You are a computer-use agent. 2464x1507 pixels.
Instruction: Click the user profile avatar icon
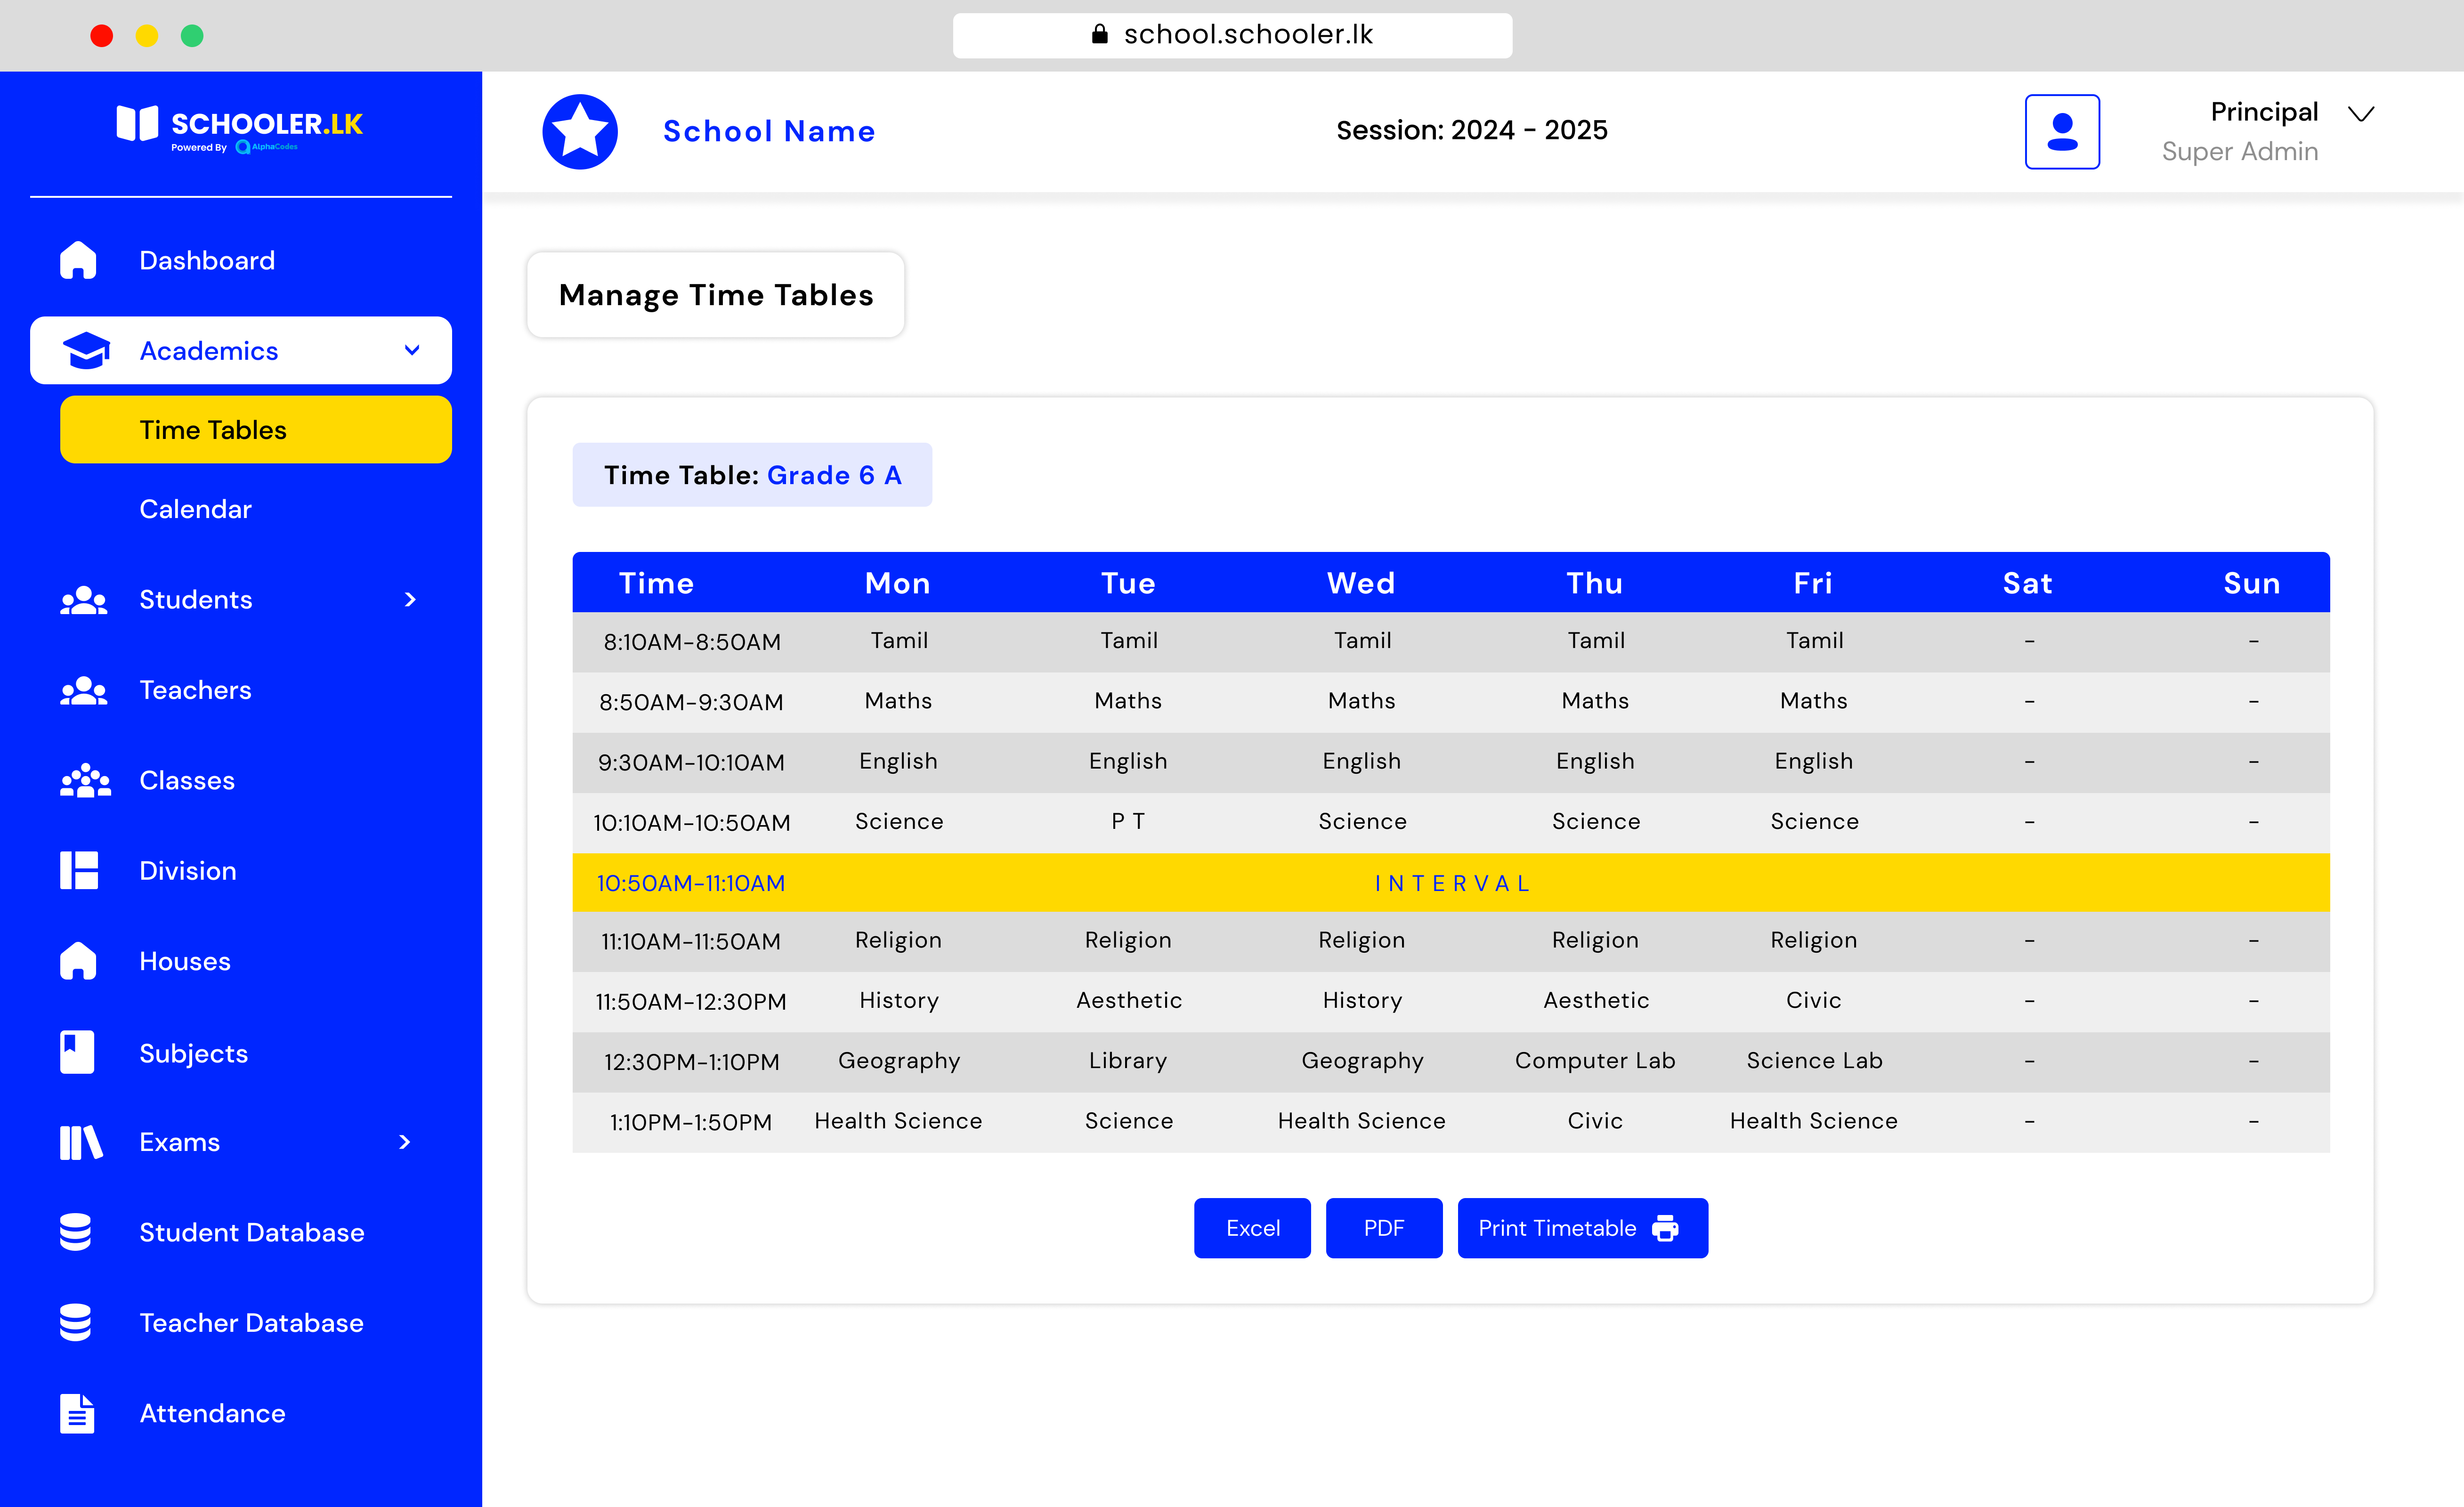point(2061,131)
